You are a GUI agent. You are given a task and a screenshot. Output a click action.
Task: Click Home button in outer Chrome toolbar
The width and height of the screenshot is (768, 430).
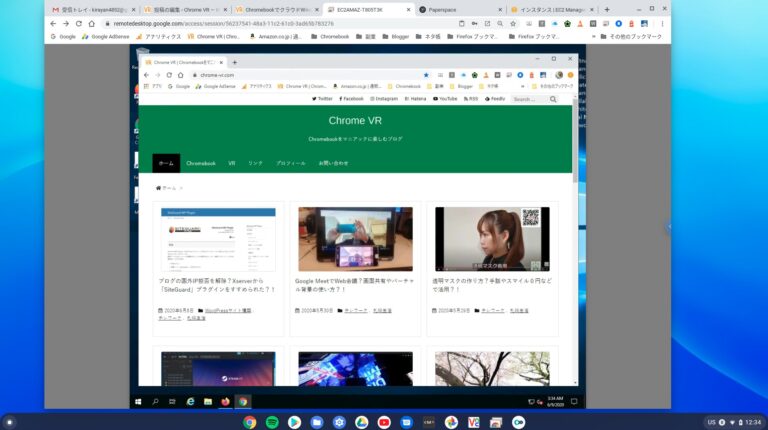(92, 24)
